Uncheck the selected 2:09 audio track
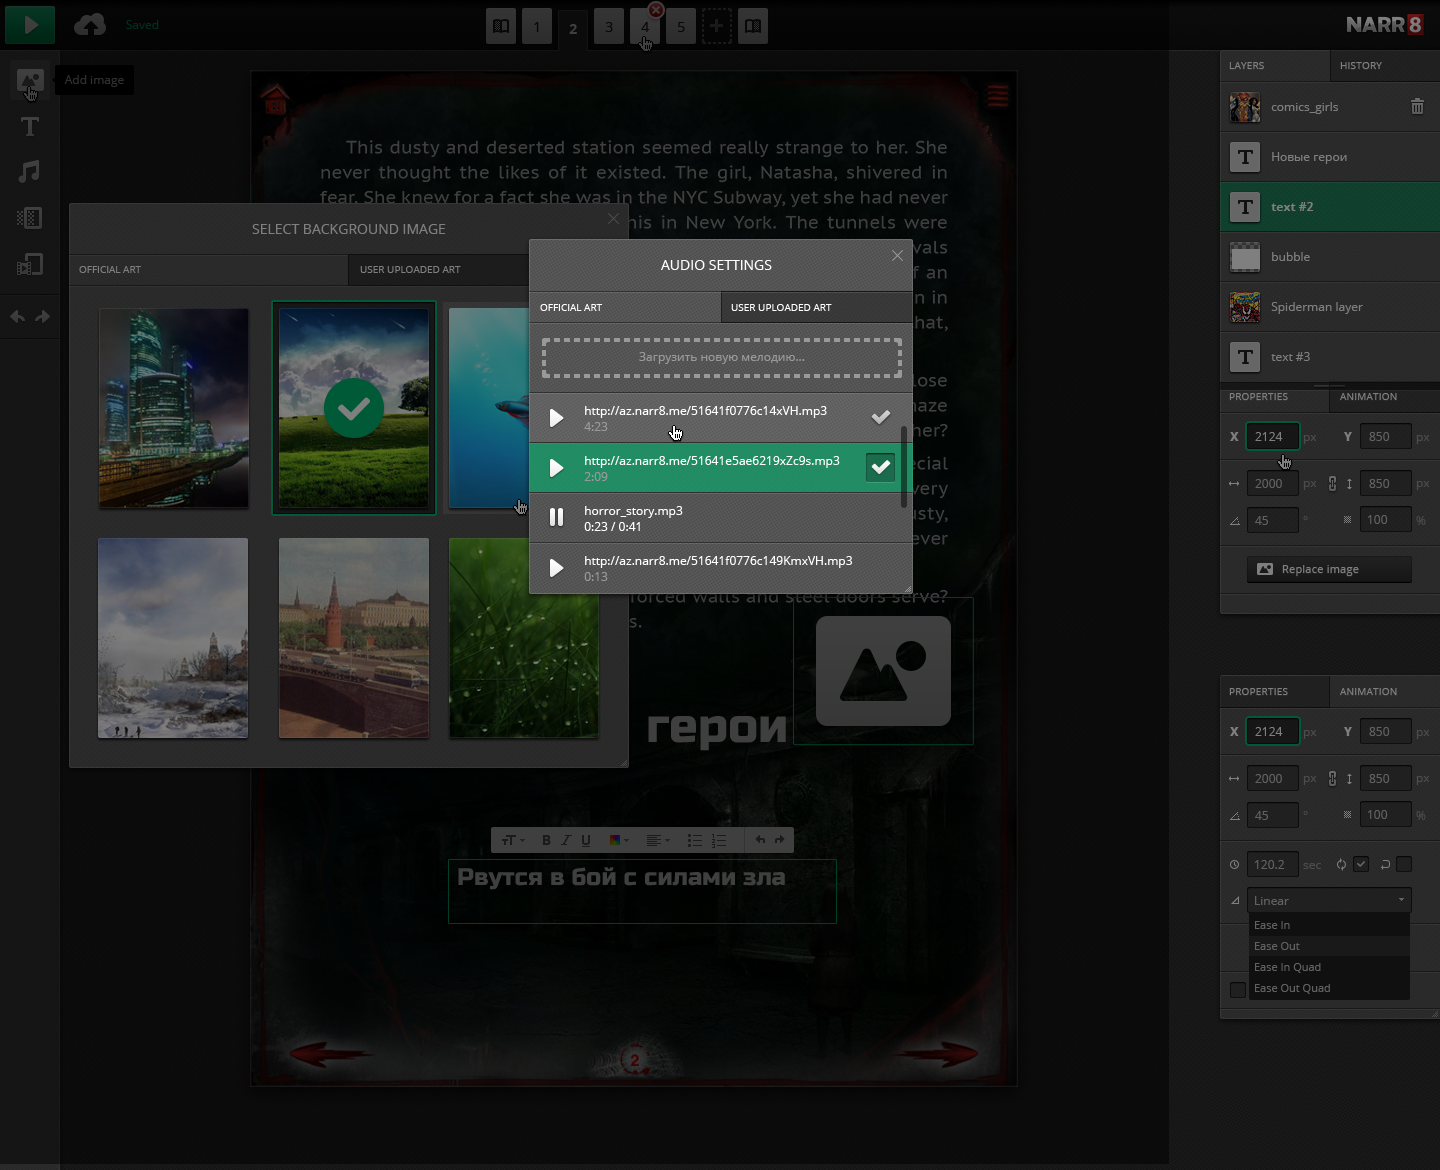This screenshot has height=1170, width=1440. (x=880, y=467)
